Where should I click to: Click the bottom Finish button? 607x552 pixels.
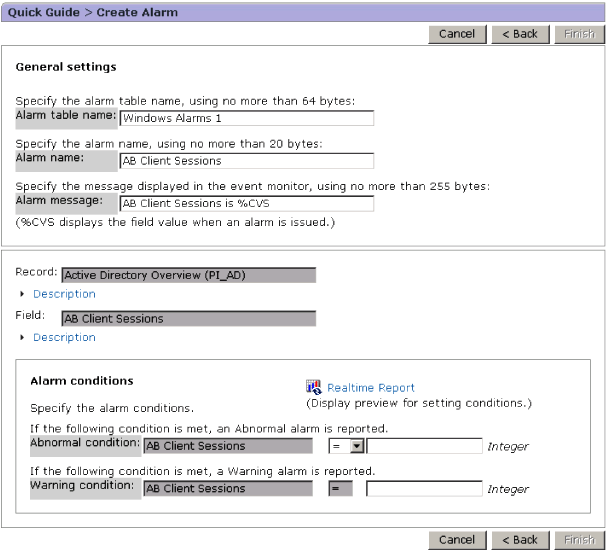pos(579,540)
